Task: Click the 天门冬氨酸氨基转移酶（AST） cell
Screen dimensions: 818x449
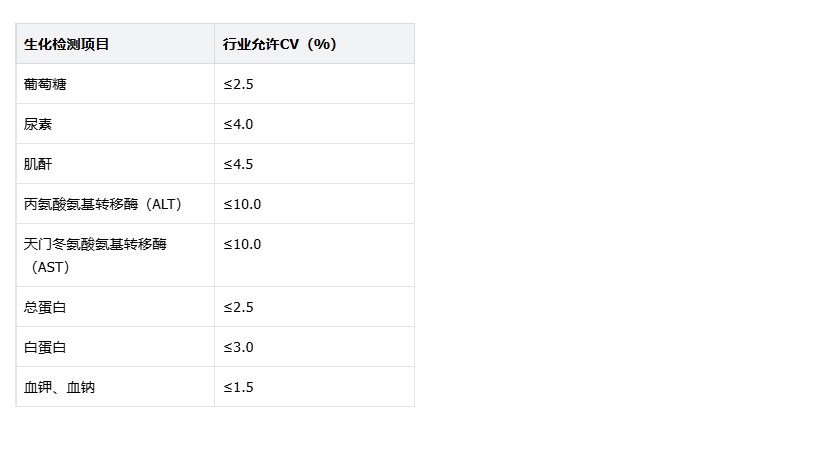Action: [x=115, y=256]
